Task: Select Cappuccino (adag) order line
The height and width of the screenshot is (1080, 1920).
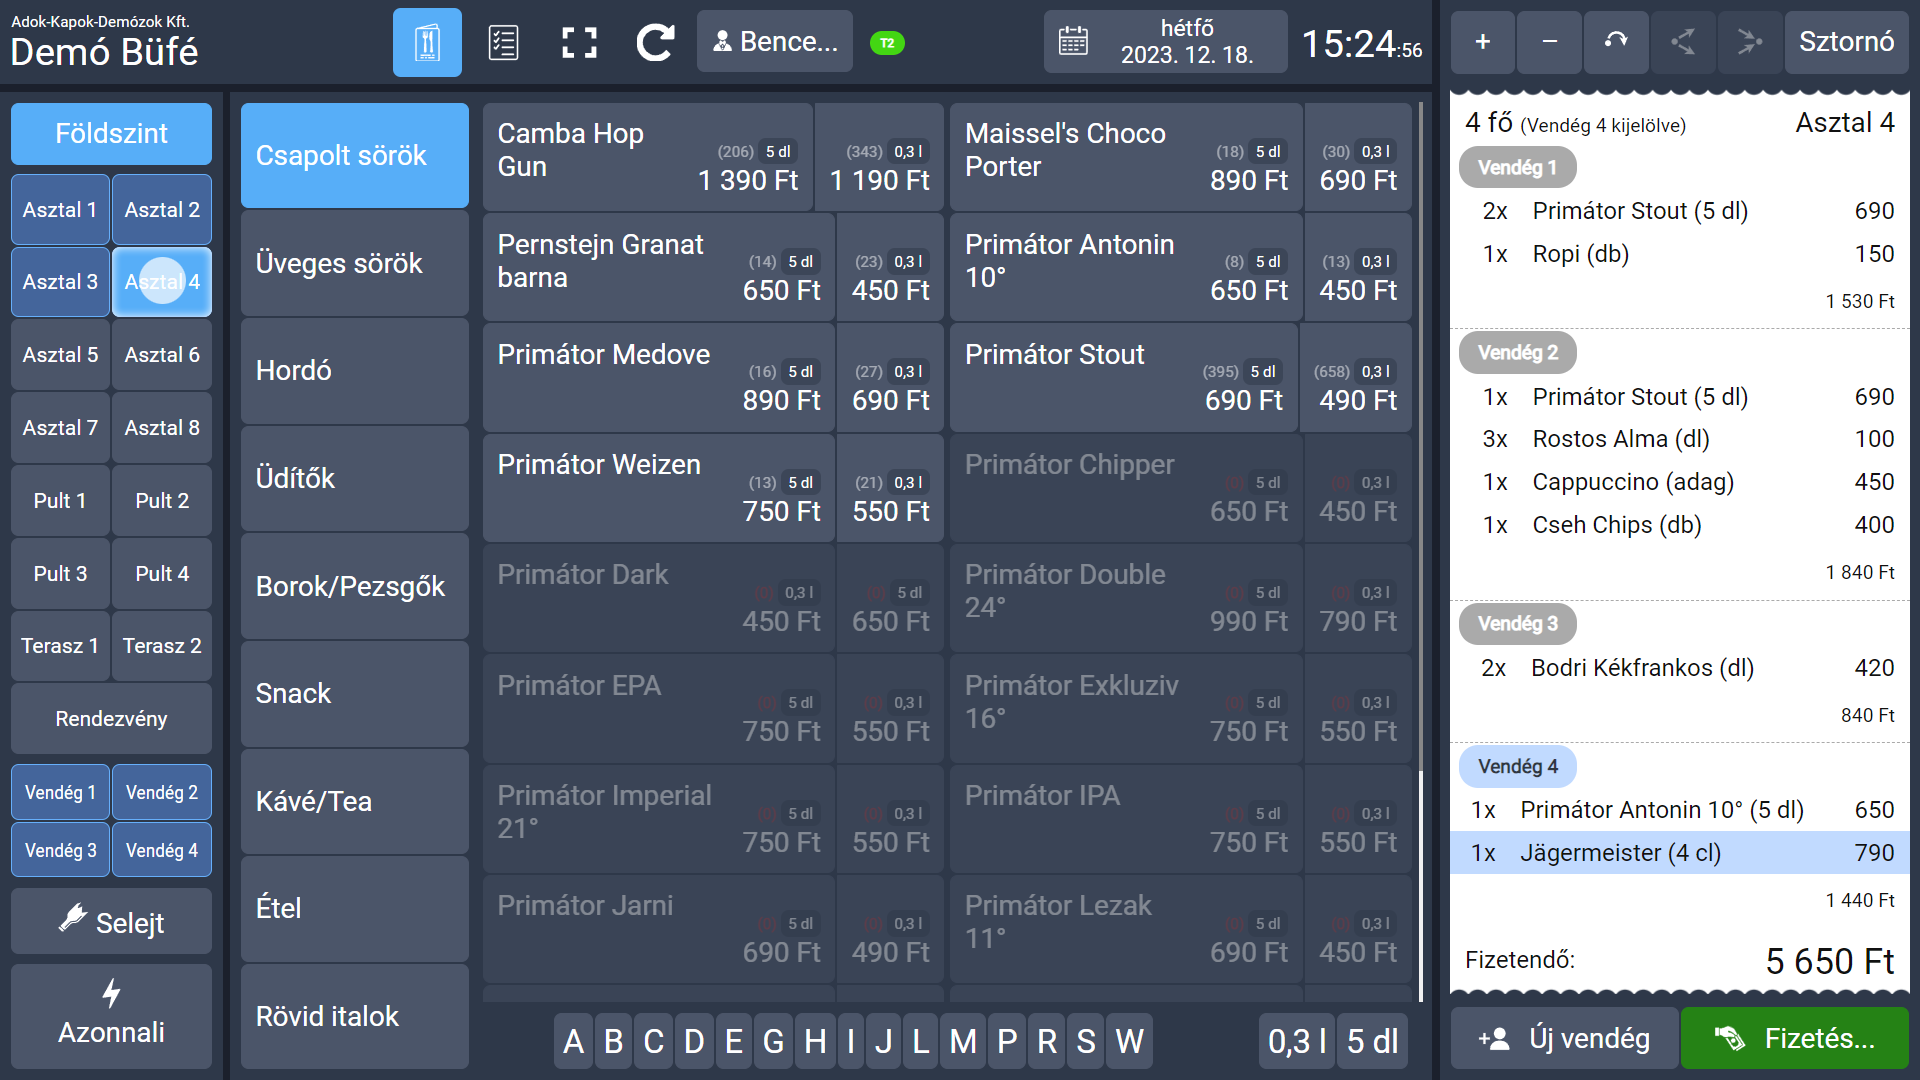Action: (x=1680, y=482)
